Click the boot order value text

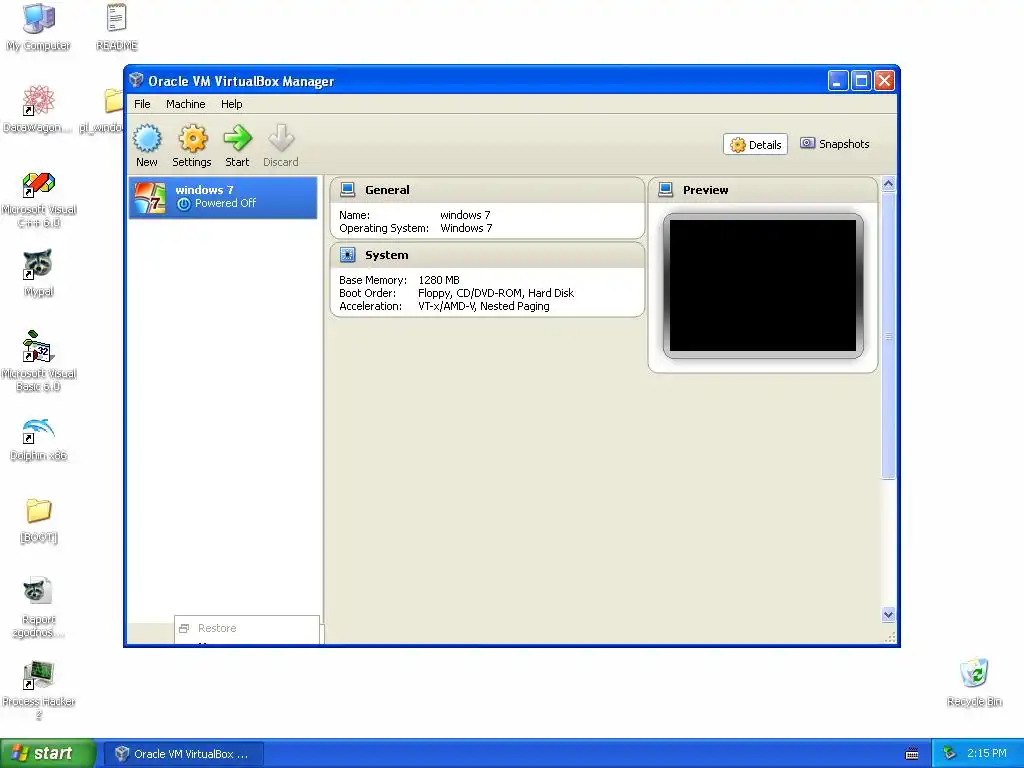tap(496, 293)
